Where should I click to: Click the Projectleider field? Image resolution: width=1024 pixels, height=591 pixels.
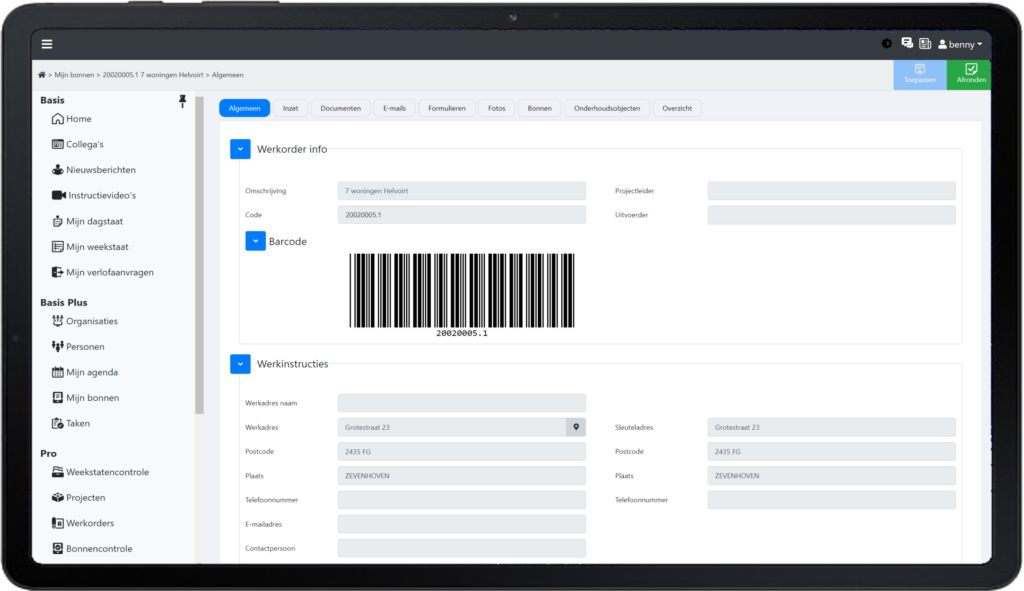(x=831, y=191)
